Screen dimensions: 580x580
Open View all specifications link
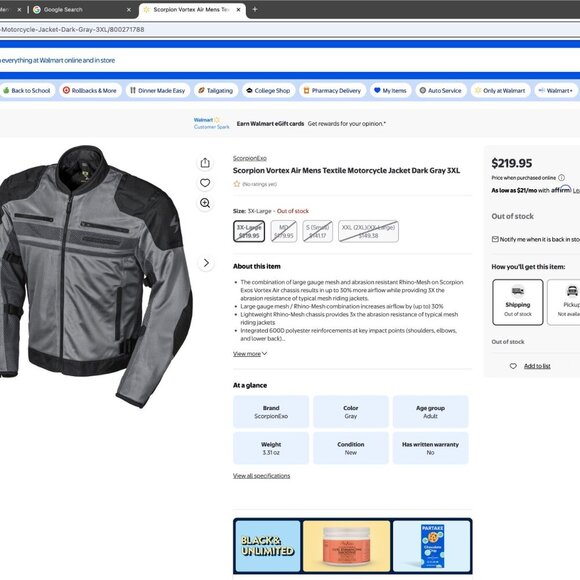[x=262, y=476]
